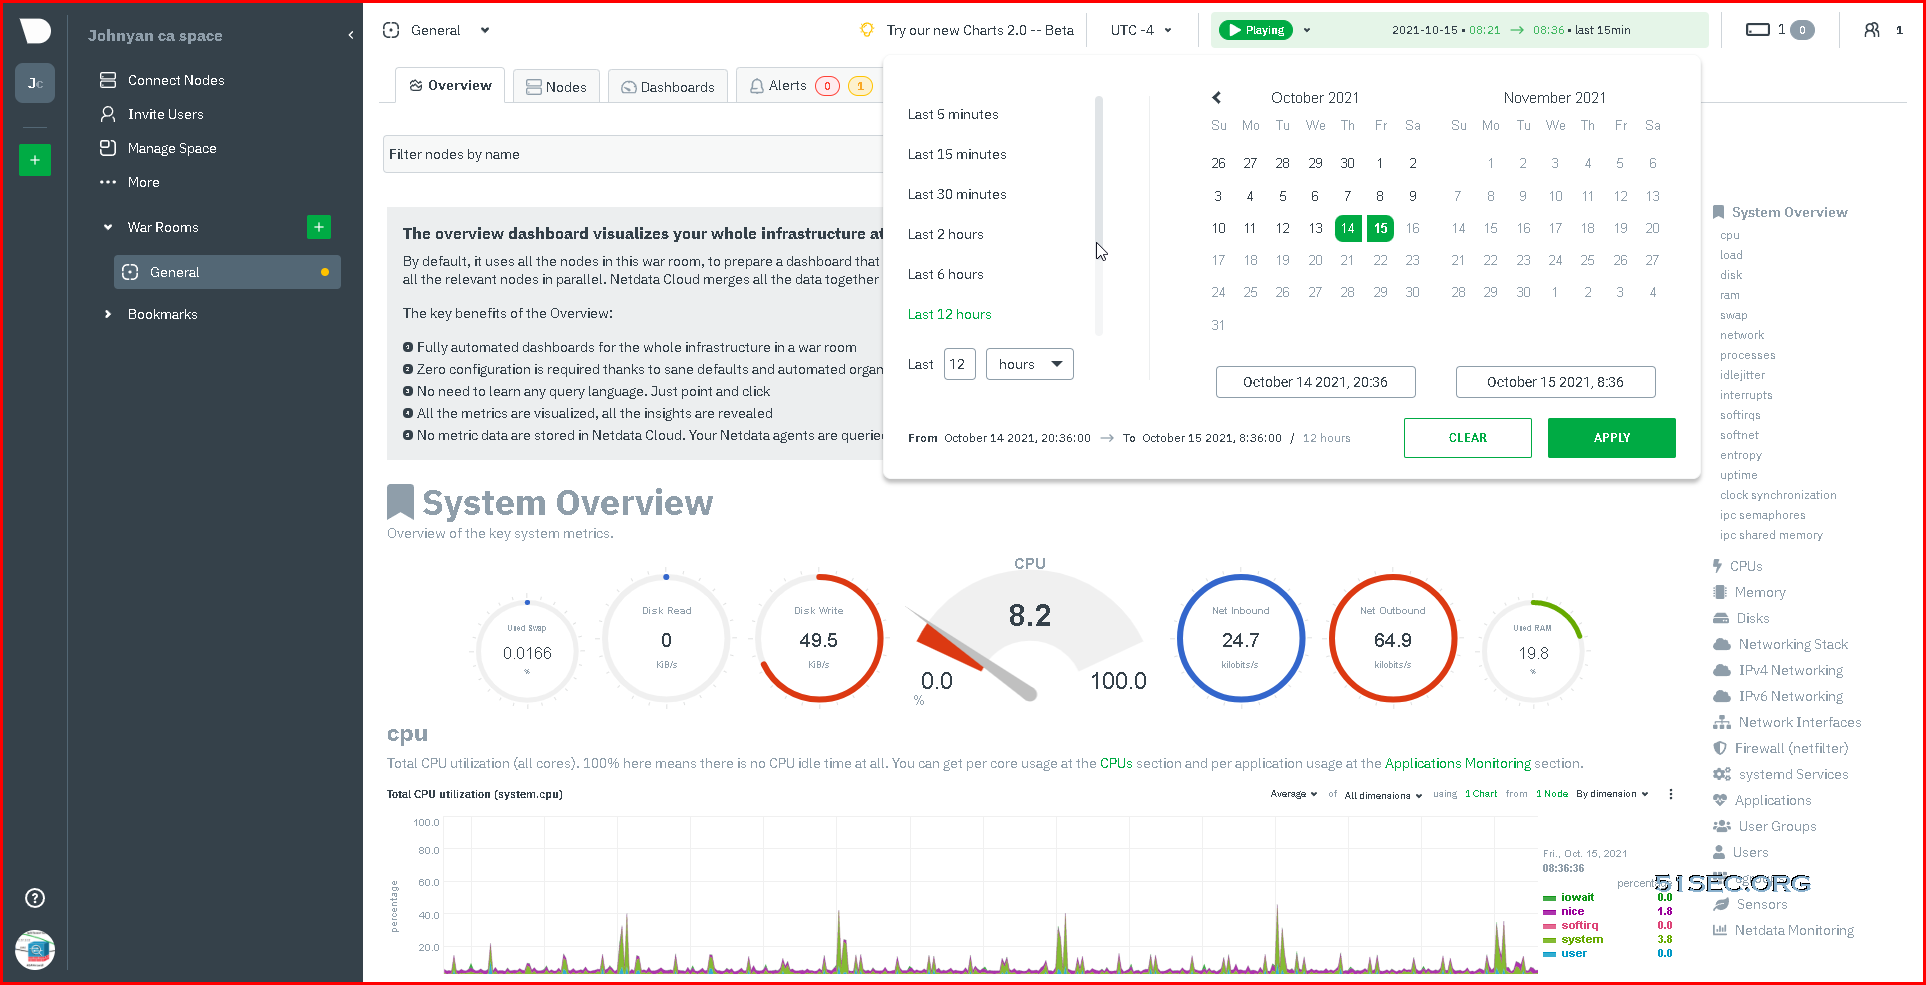The image size is (1926, 985).
Task: Open the user profile avatar
Action: [35, 950]
